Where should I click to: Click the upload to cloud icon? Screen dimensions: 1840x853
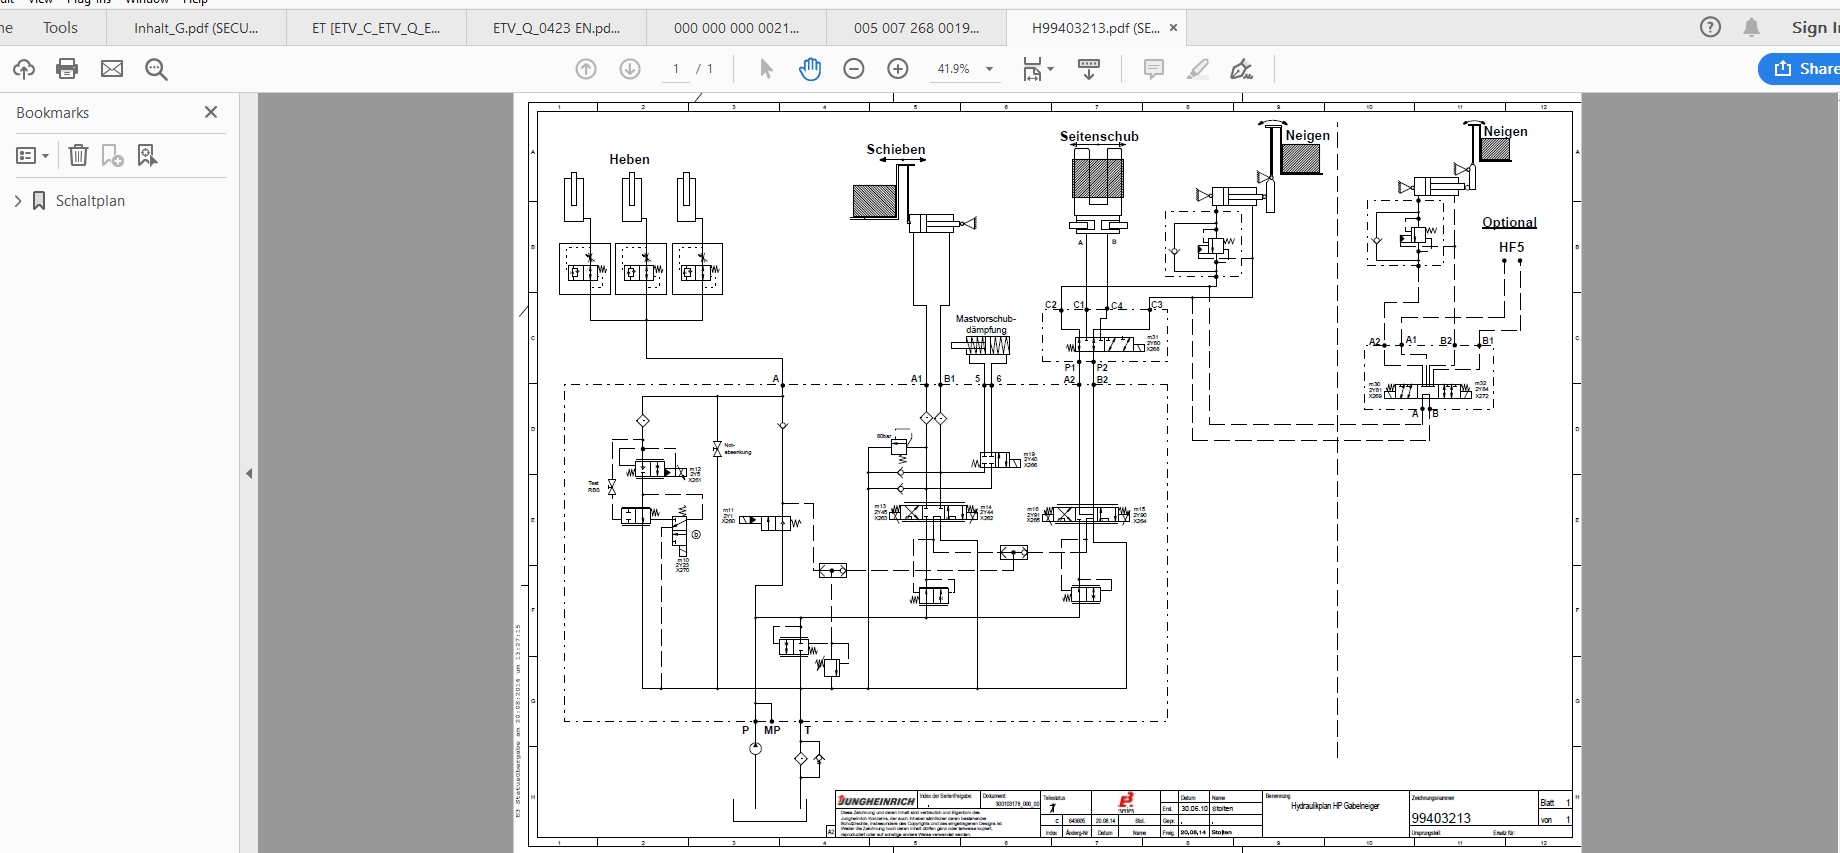coord(24,69)
